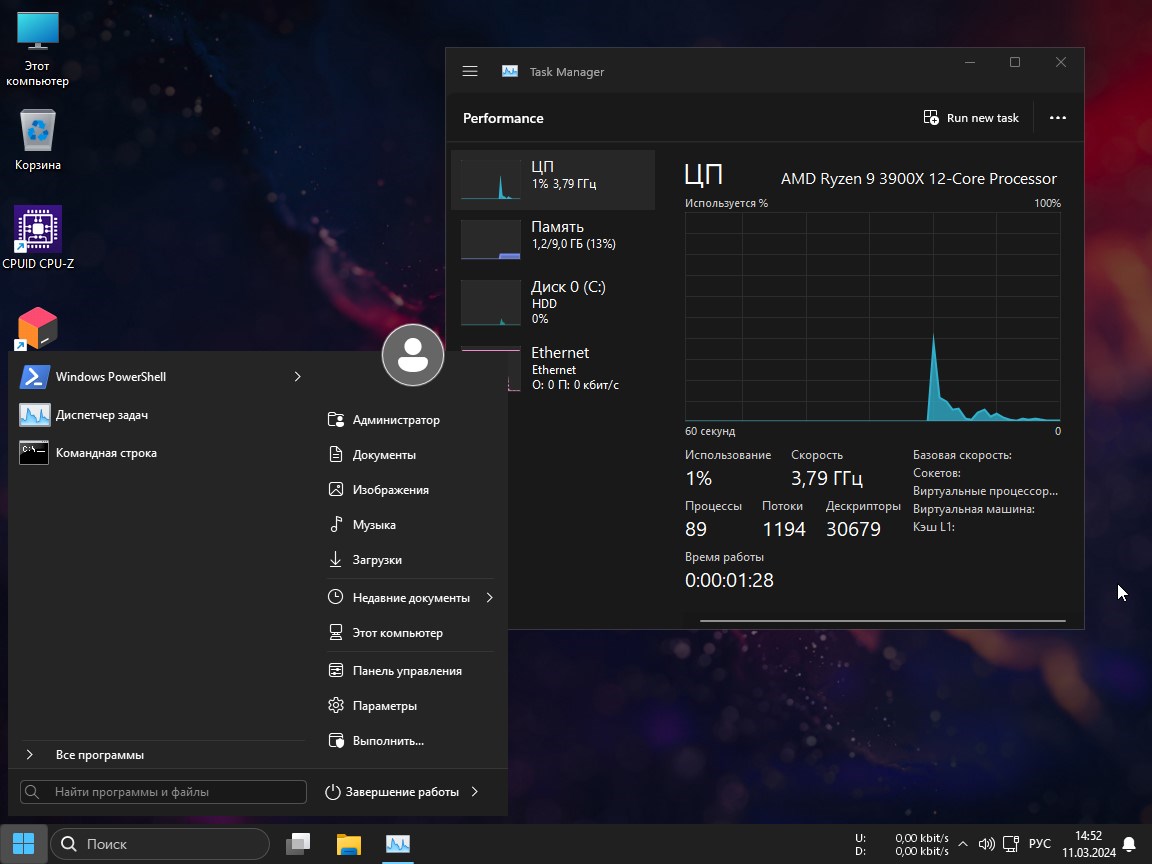Click the ЦП mini graph thumbnail
The width and height of the screenshot is (1152, 864).
(x=491, y=179)
